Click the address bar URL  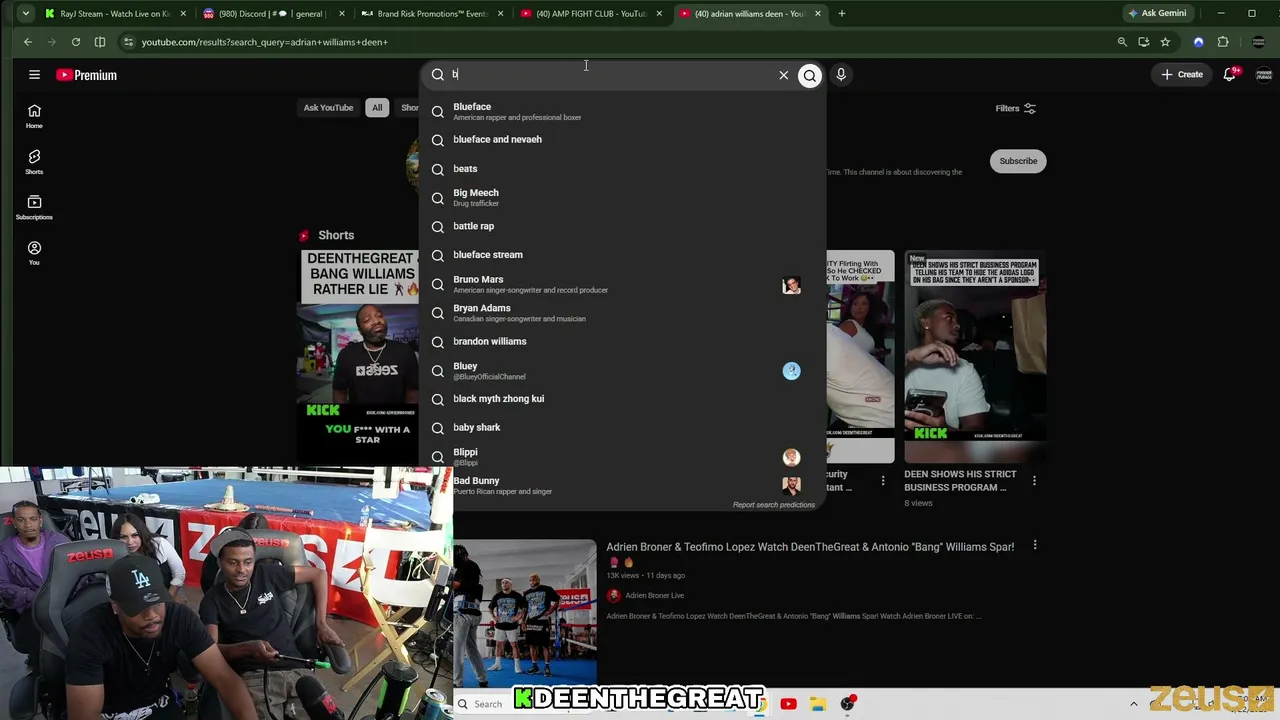click(x=265, y=42)
